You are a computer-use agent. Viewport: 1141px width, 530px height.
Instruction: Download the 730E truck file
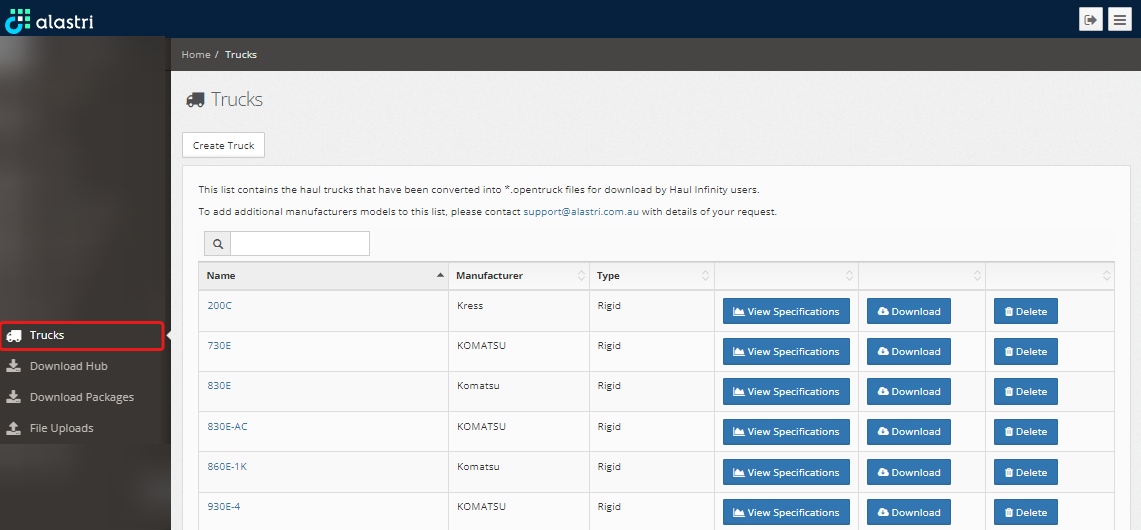click(x=908, y=352)
